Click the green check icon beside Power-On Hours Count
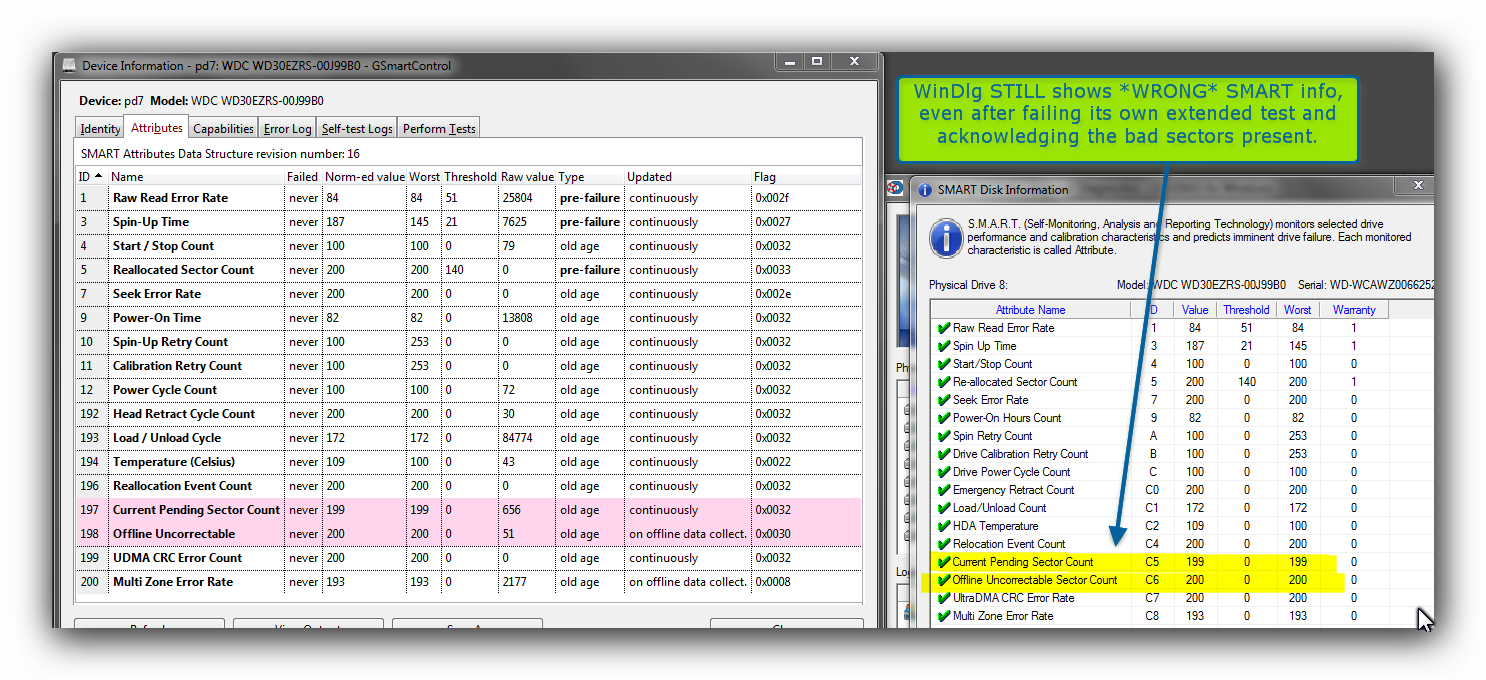The width and height of the screenshot is (1486, 680). click(x=943, y=418)
